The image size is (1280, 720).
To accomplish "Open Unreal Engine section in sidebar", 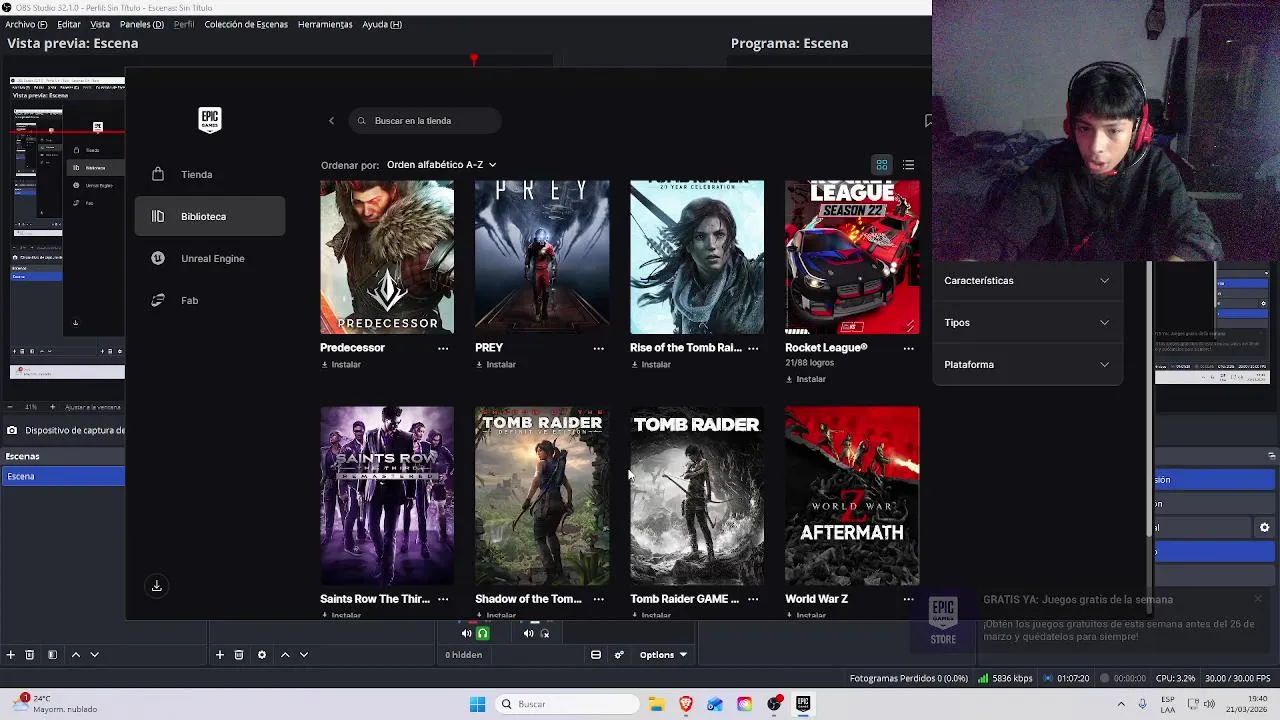I will click(x=210, y=259).
